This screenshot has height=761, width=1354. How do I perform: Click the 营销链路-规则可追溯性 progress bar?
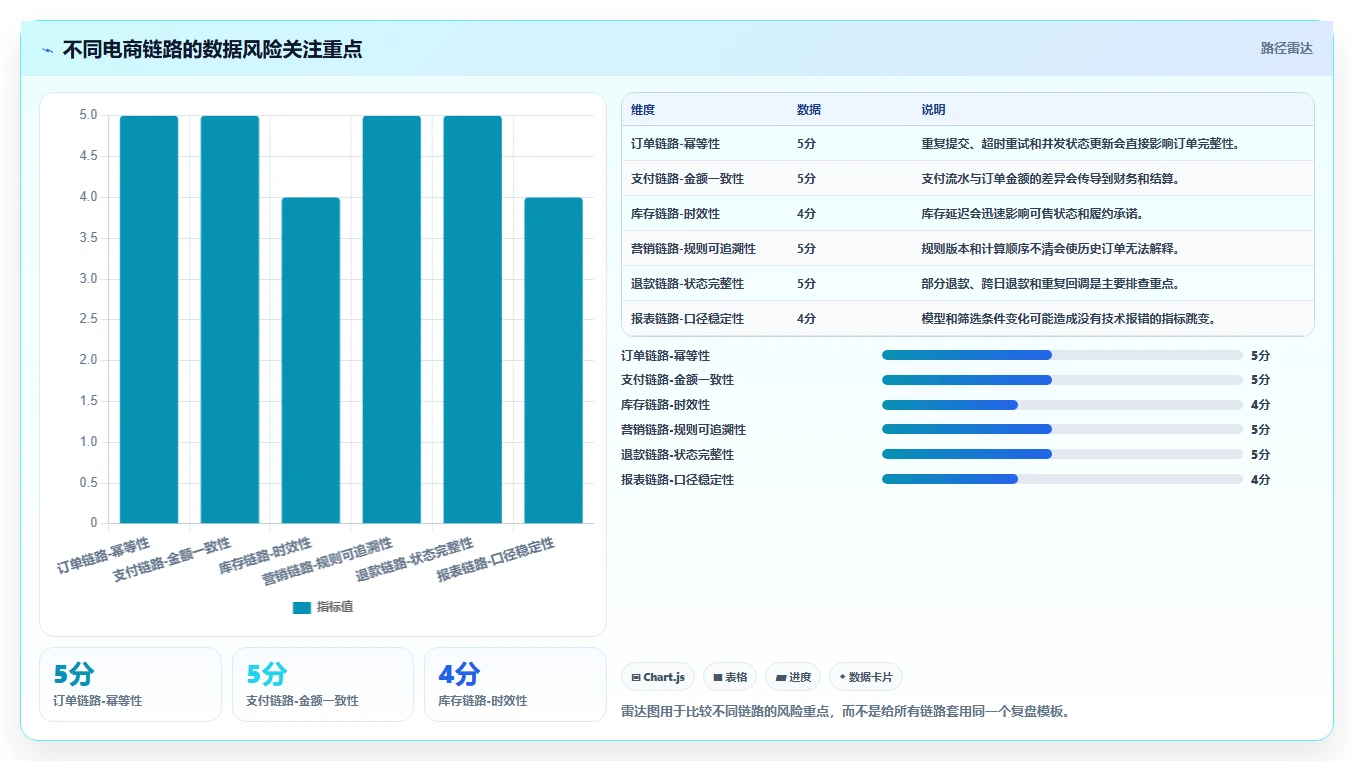point(1062,429)
